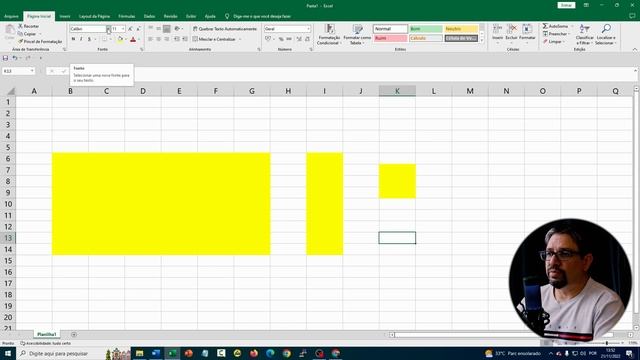This screenshot has width=640, height=360.
Task: Increase decimal places
Action: (299, 39)
